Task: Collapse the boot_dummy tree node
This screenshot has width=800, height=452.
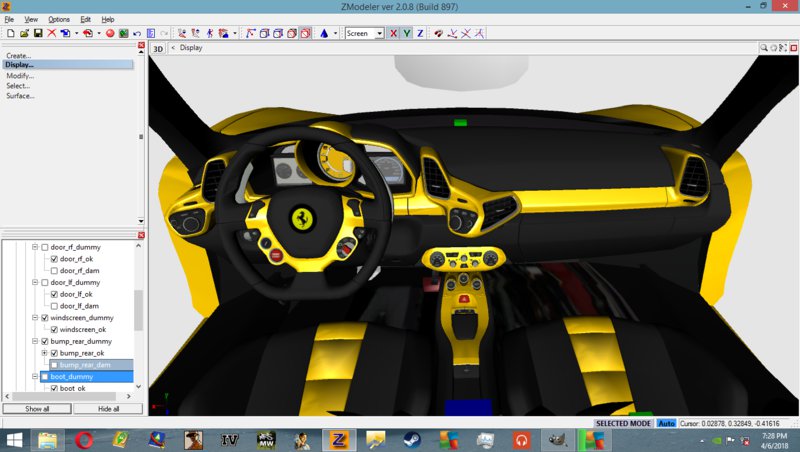Action: point(35,376)
